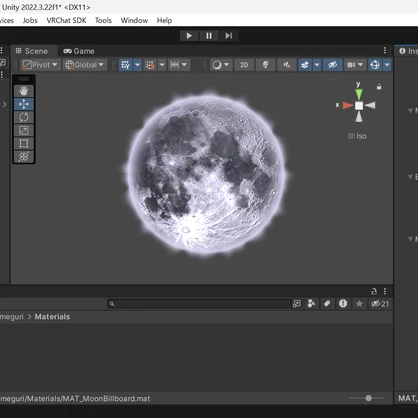
Task: Click the red X axis cone
Action: click(348, 105)
